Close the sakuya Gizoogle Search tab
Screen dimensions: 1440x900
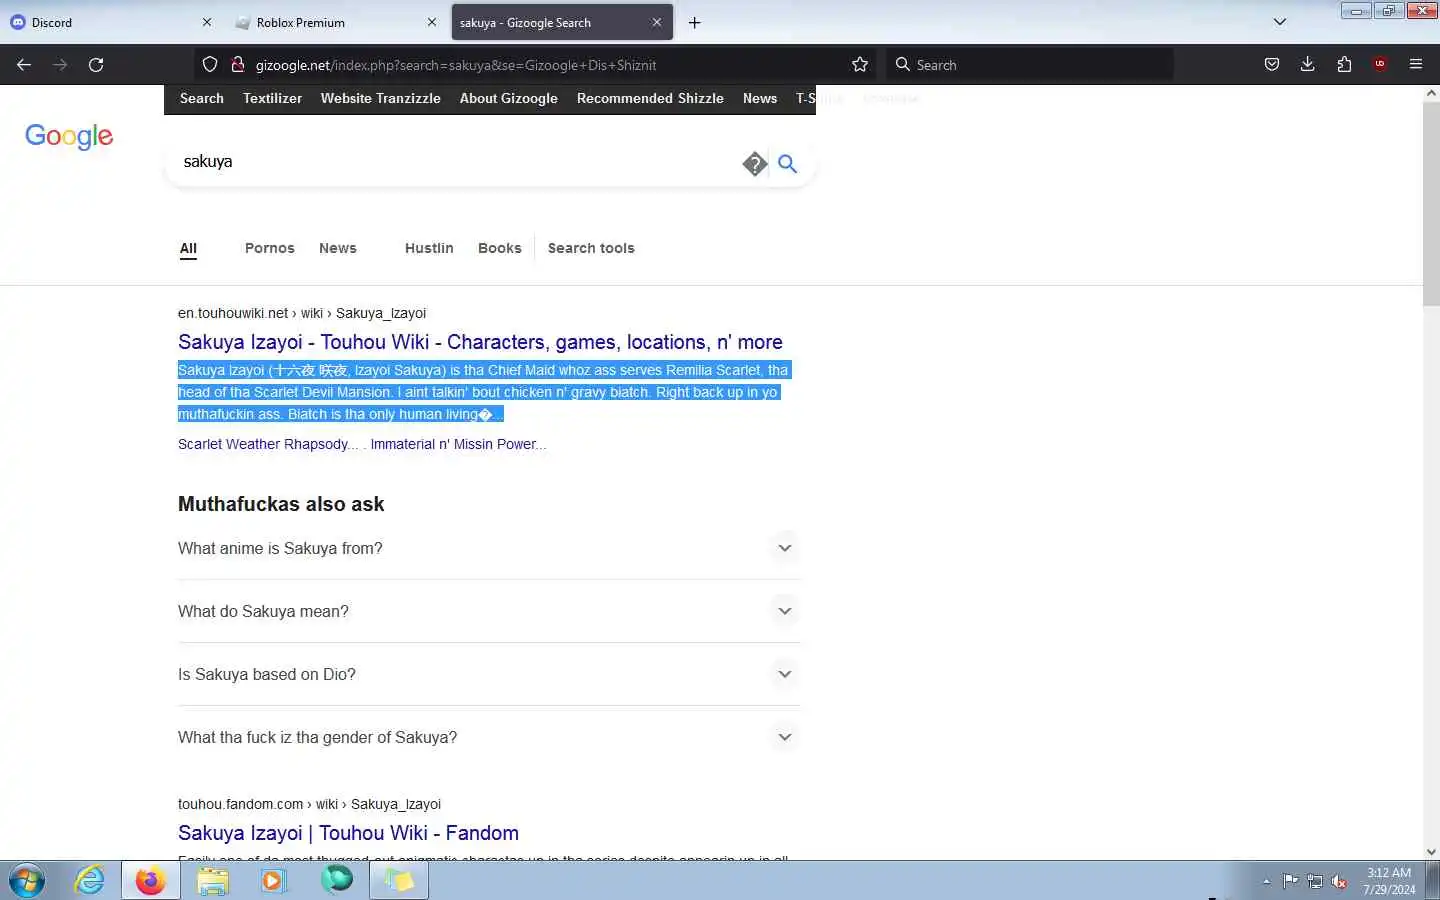click(657, 22)
